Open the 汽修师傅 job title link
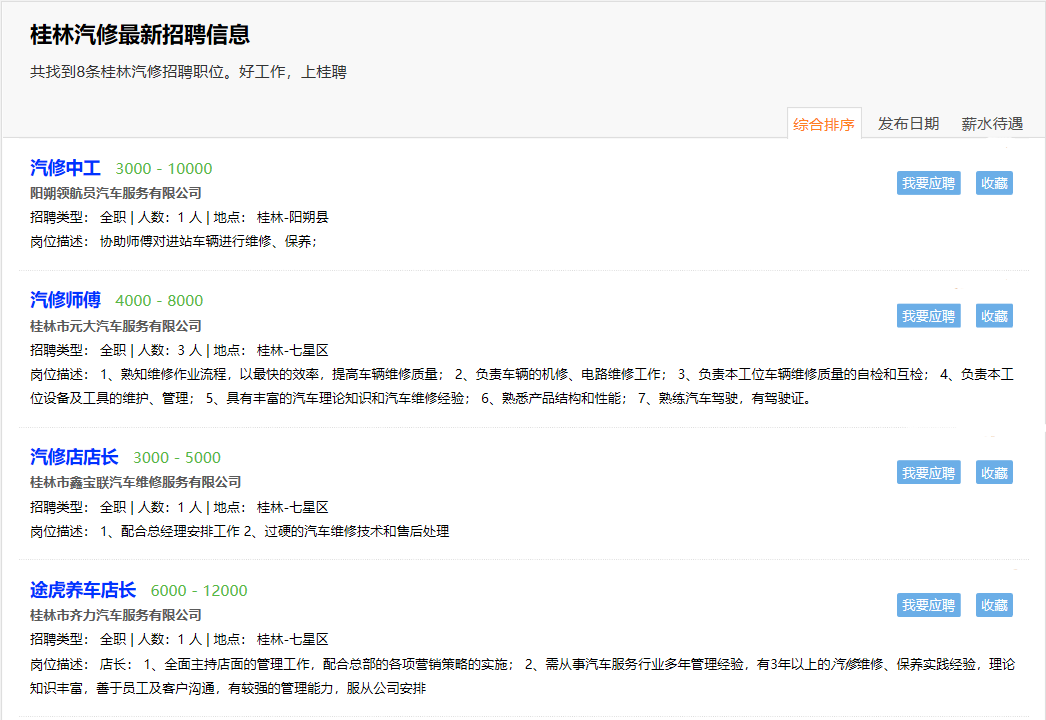Image resolution: width=1046 pixels, height=720 pixels. tap(65, 300)
